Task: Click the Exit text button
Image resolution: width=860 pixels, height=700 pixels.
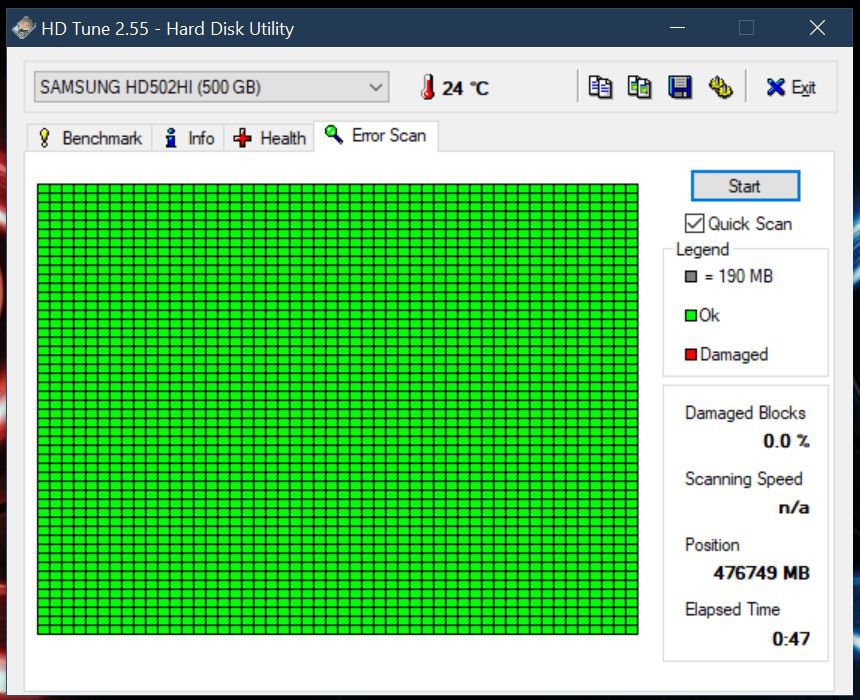Action: click(804, 87)
